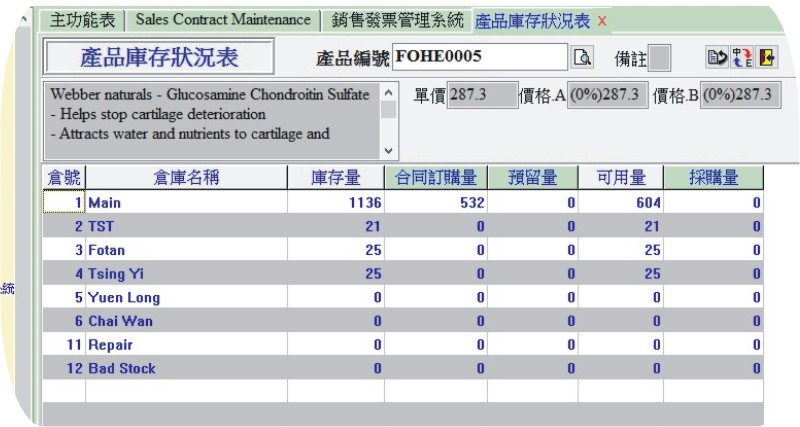Switch to 銷售發票管理系統 tab

[x=397, y=20]
